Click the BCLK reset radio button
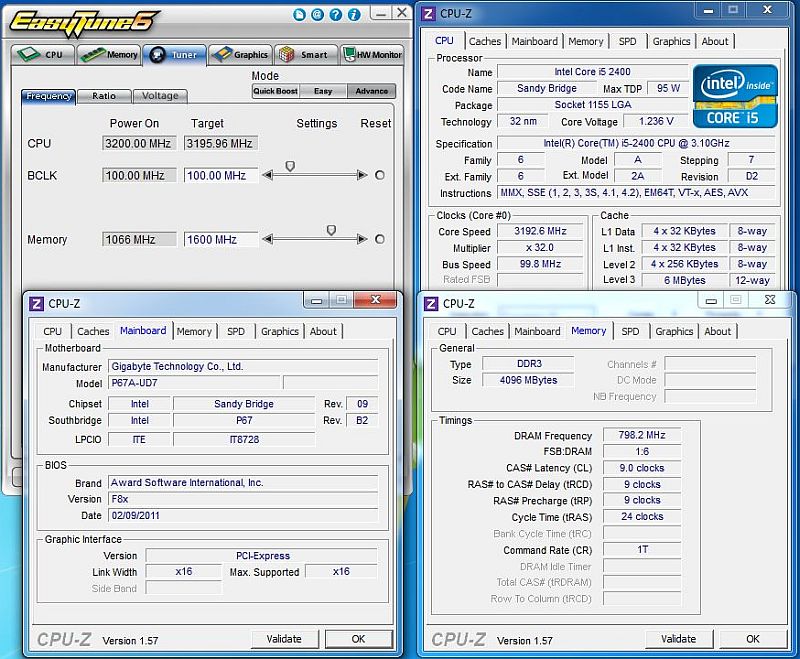Viewport: 800px width, 659px height. point(380,175)
